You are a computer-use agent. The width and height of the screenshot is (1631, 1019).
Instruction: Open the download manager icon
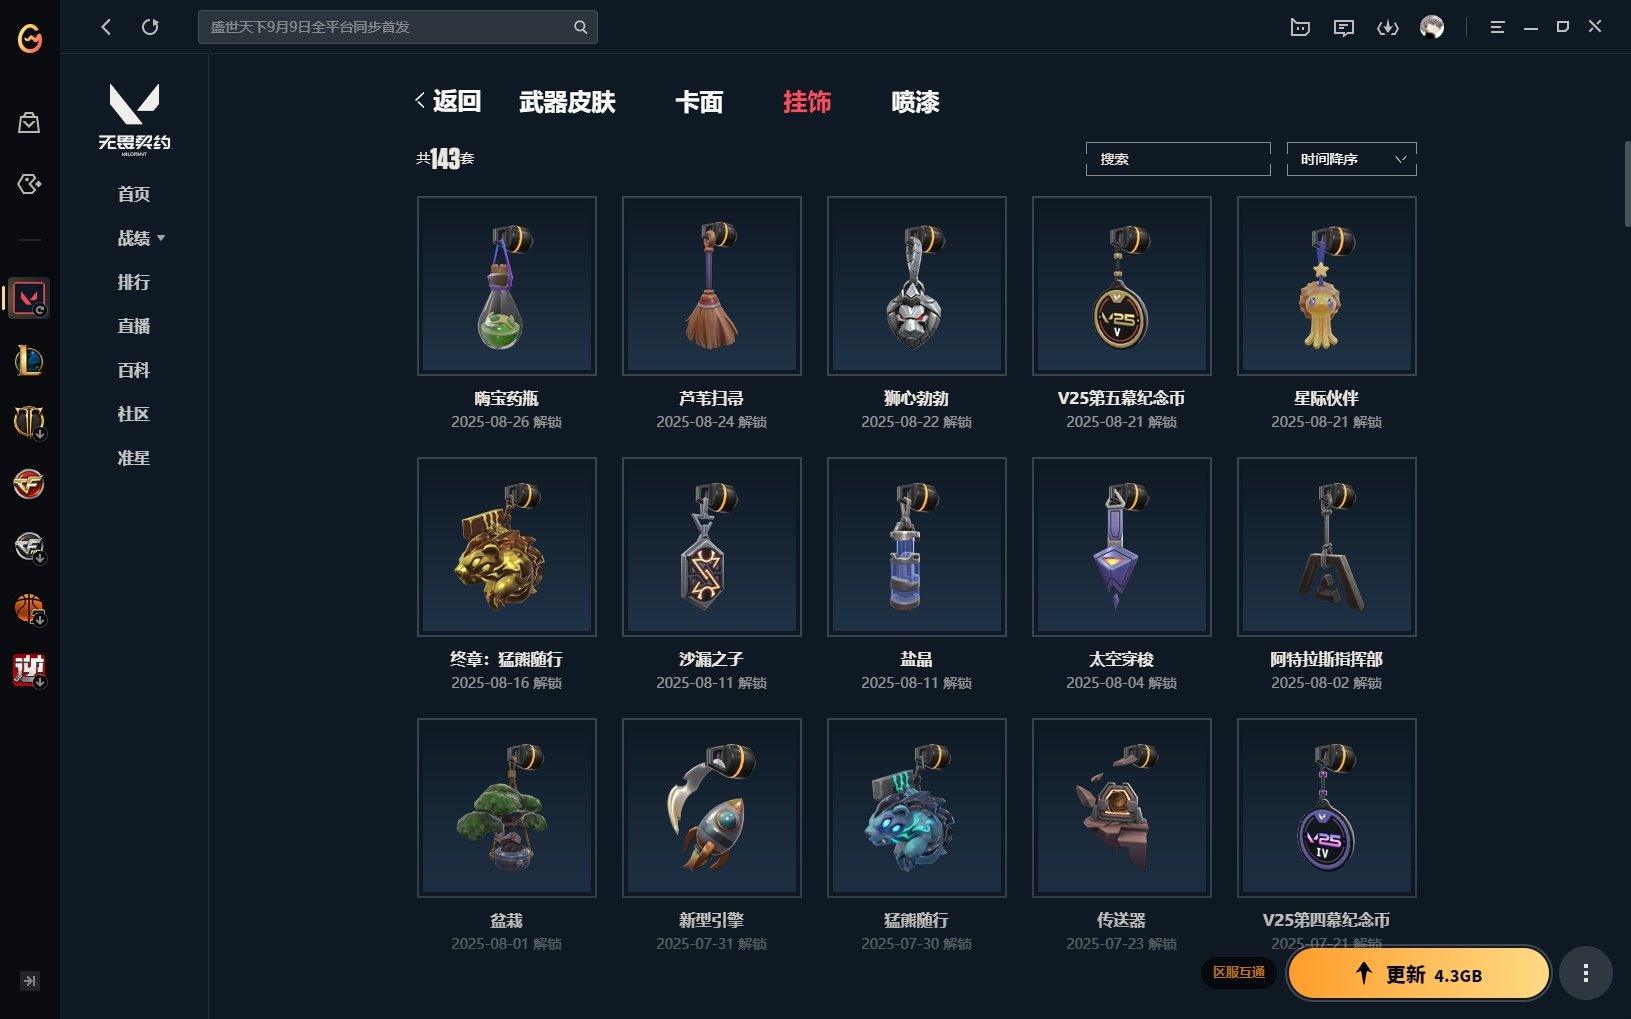tap(1388, 27)
